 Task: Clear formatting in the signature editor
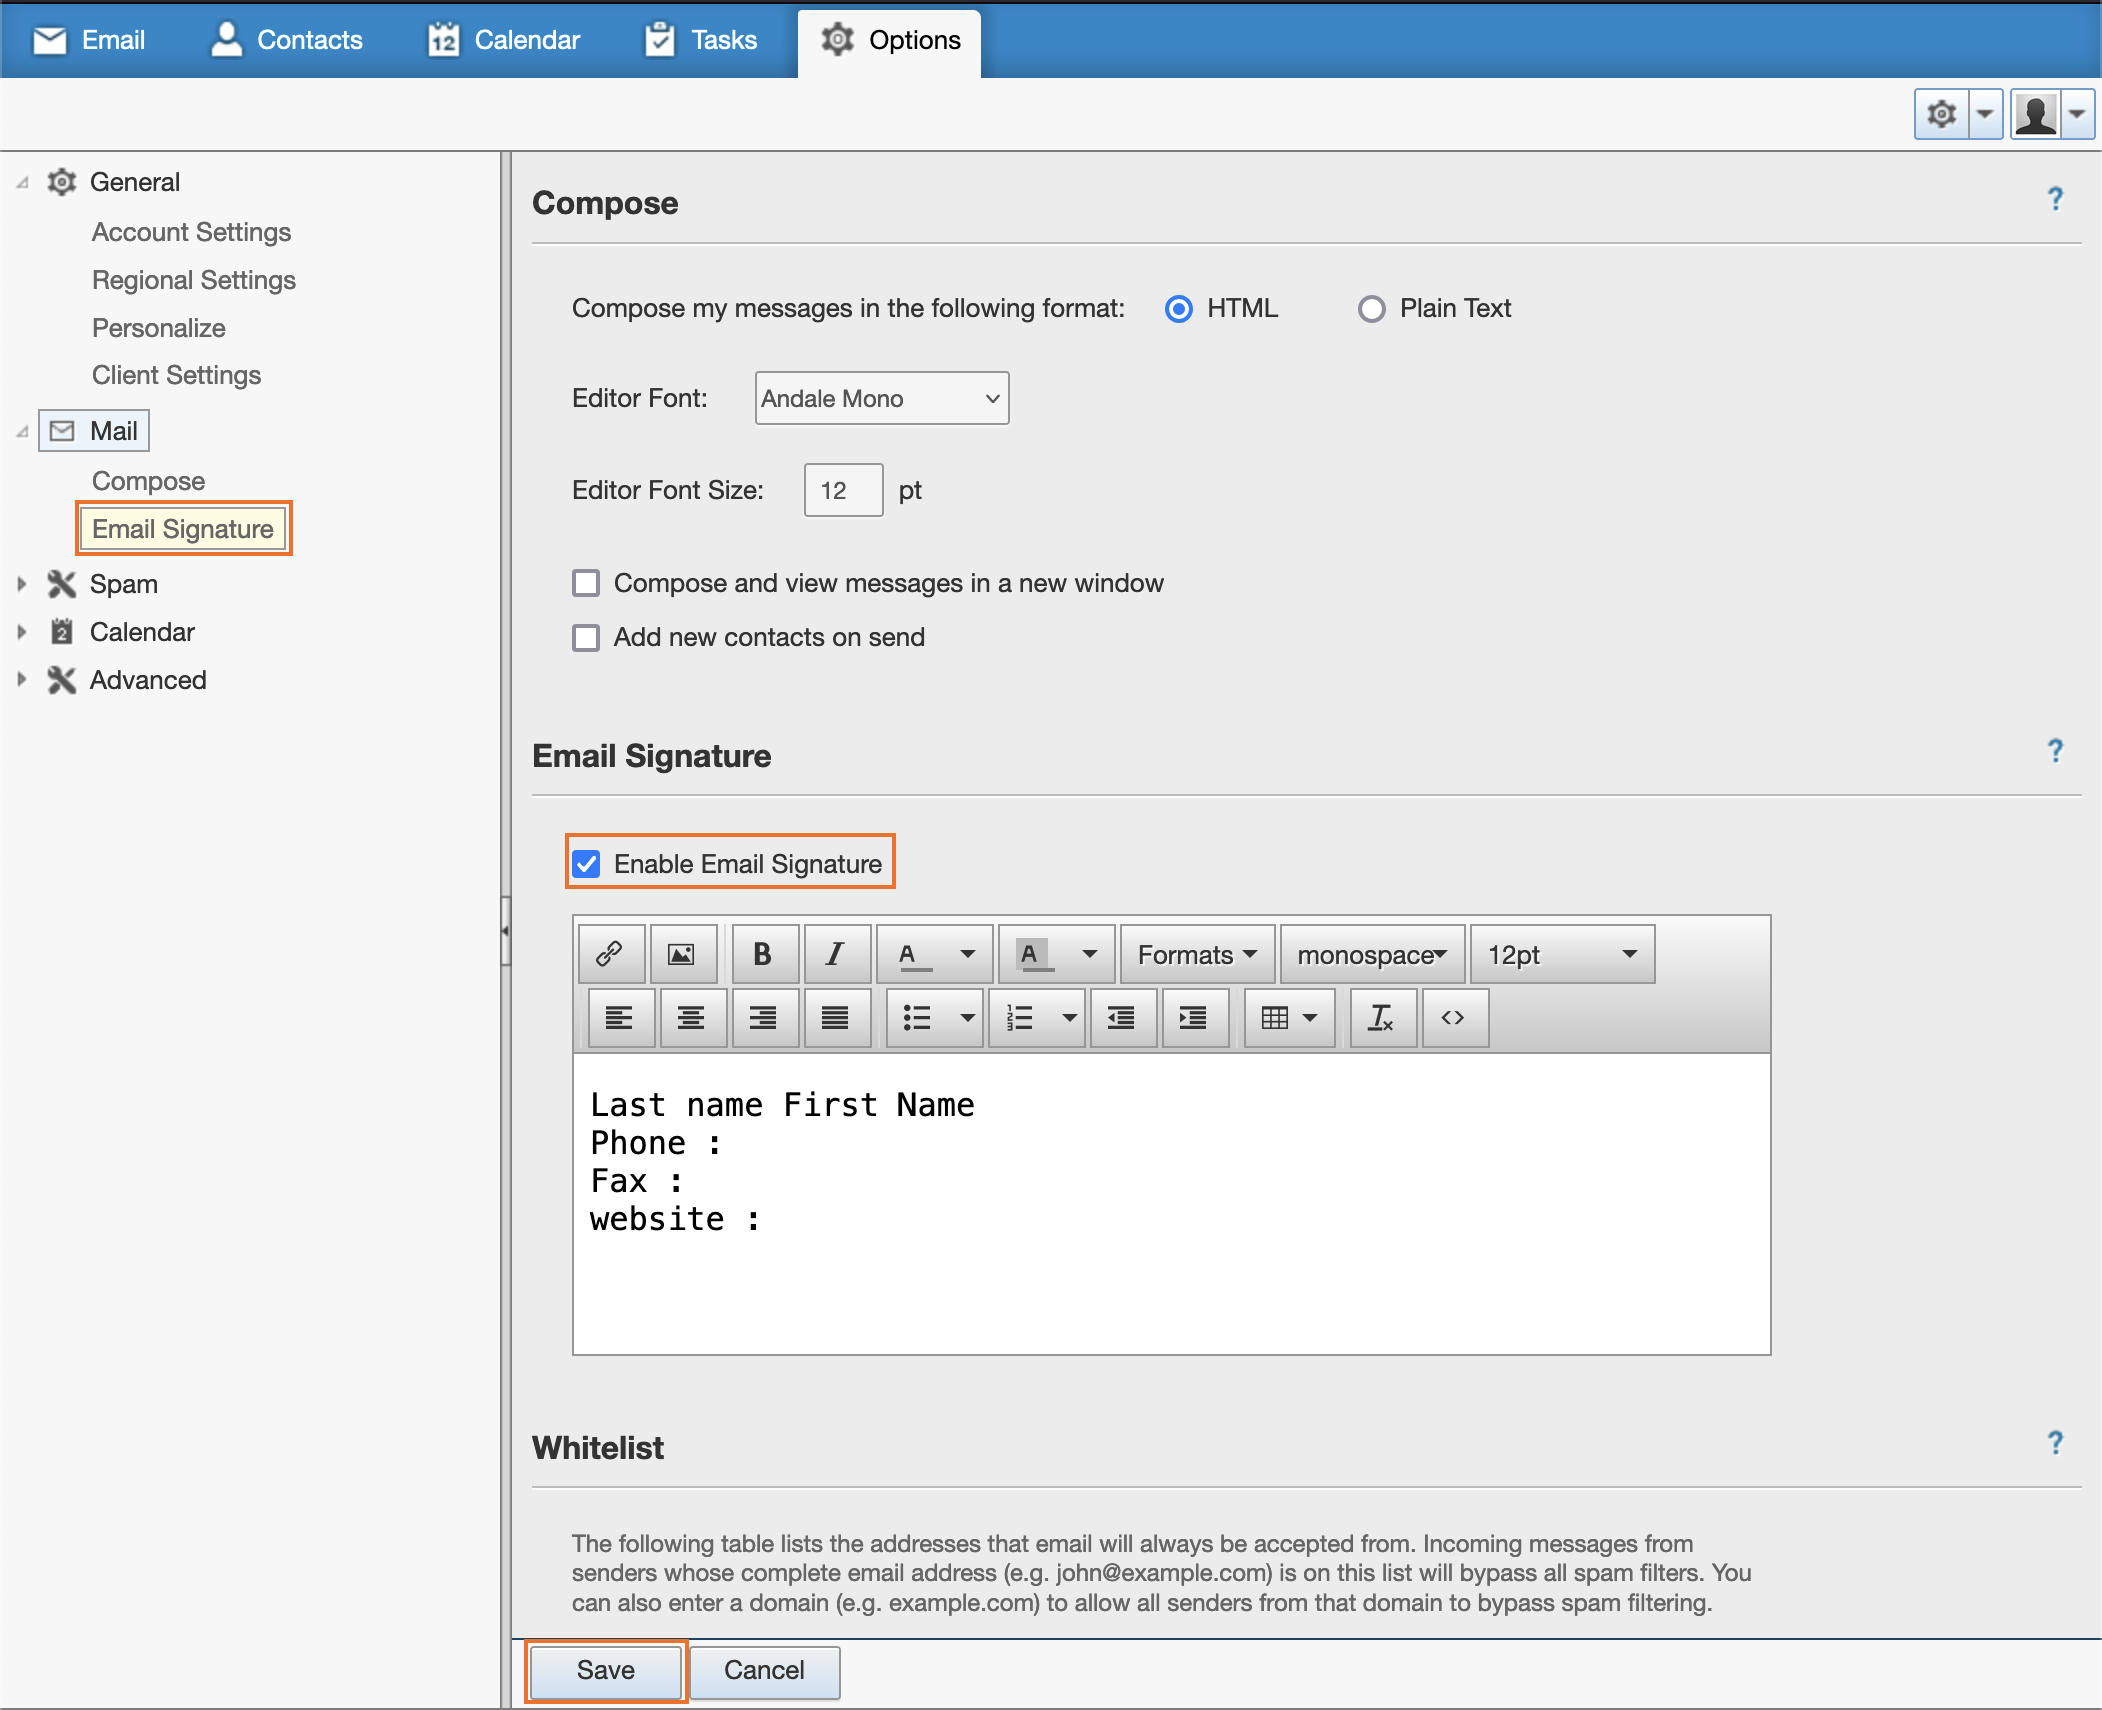coord(1383,1017)
